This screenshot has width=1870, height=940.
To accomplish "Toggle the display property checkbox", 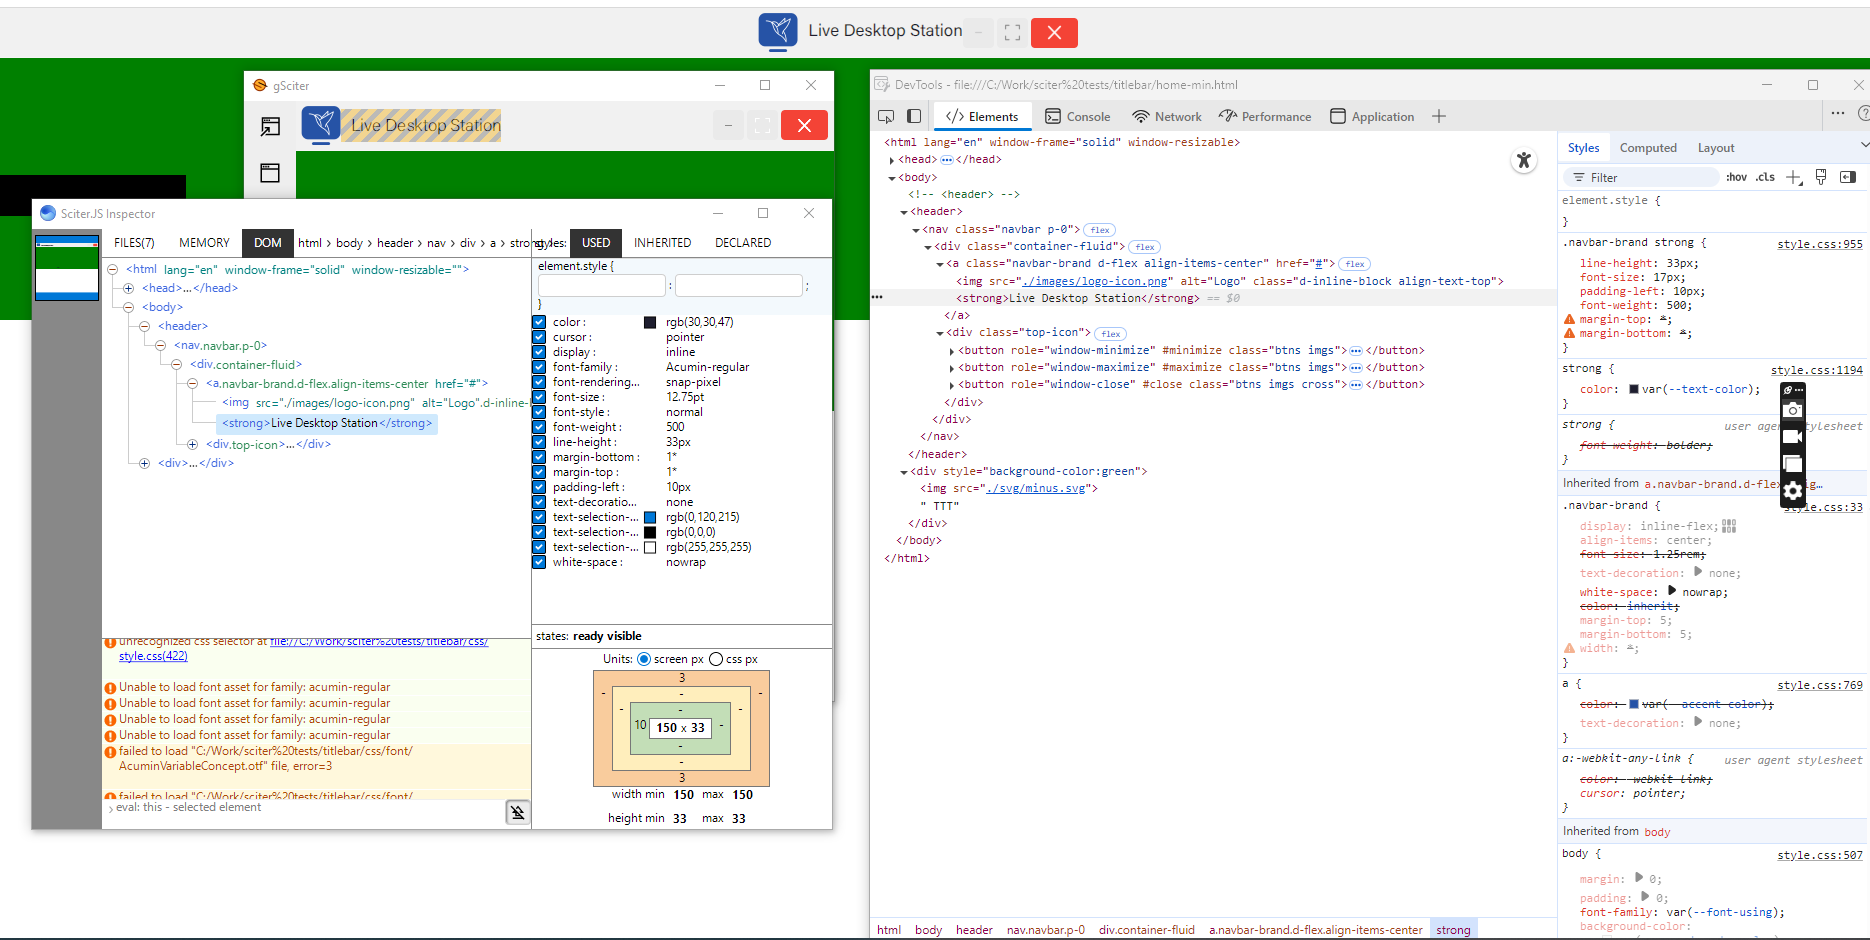I will coord(539,352).
